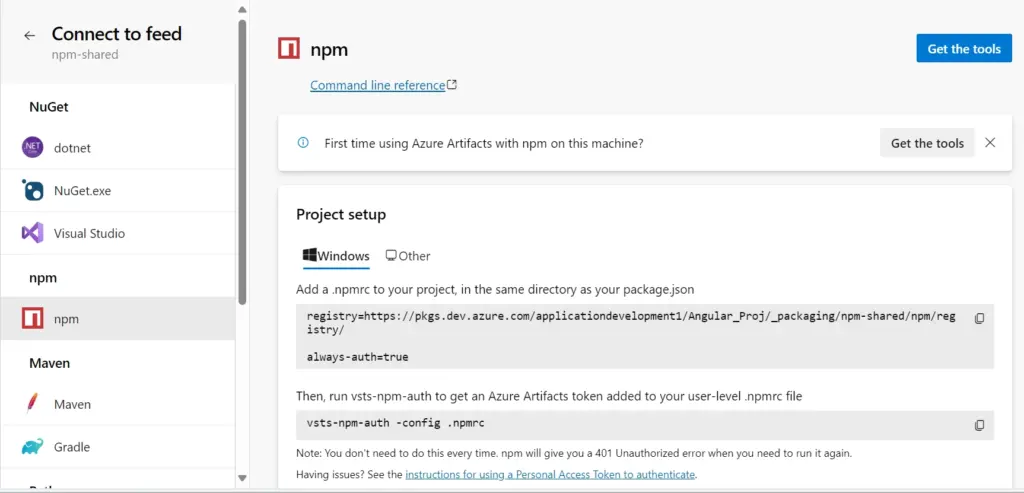
Task: Select the dotnet icon under NuGet
Action: coord(33,148)
